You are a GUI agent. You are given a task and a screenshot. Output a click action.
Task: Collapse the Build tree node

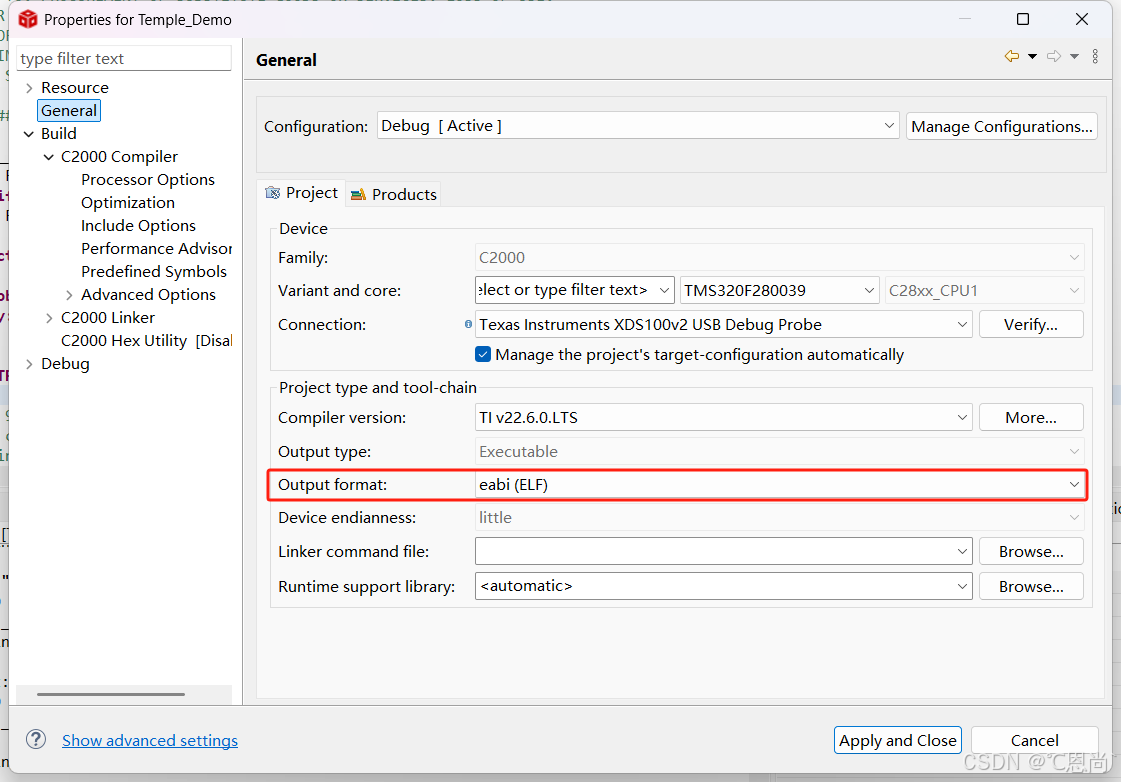29,134
